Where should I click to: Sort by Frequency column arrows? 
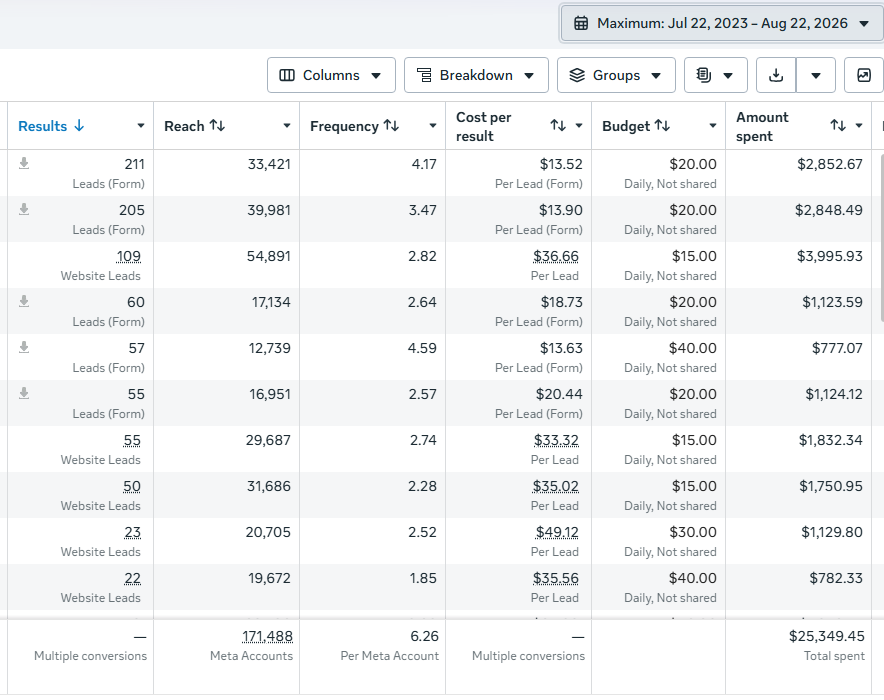point(391,126)
